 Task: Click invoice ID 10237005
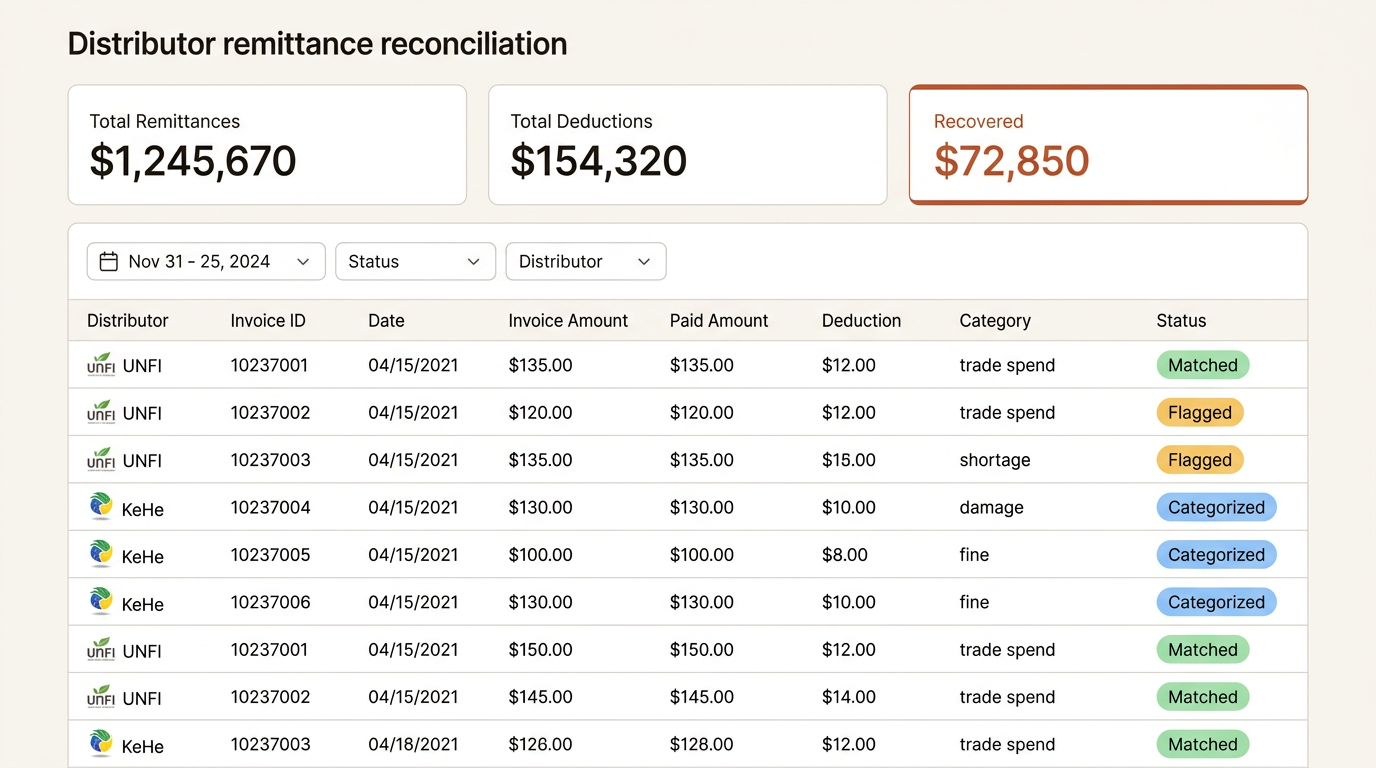tap(270, 555)
